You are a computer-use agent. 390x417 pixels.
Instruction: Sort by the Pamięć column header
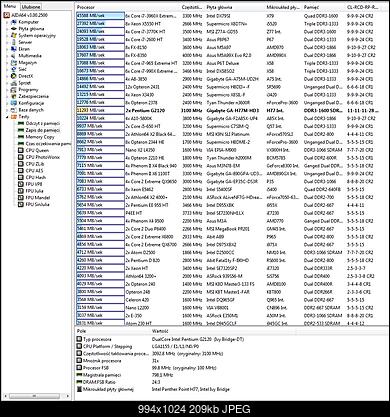point(323,7)
